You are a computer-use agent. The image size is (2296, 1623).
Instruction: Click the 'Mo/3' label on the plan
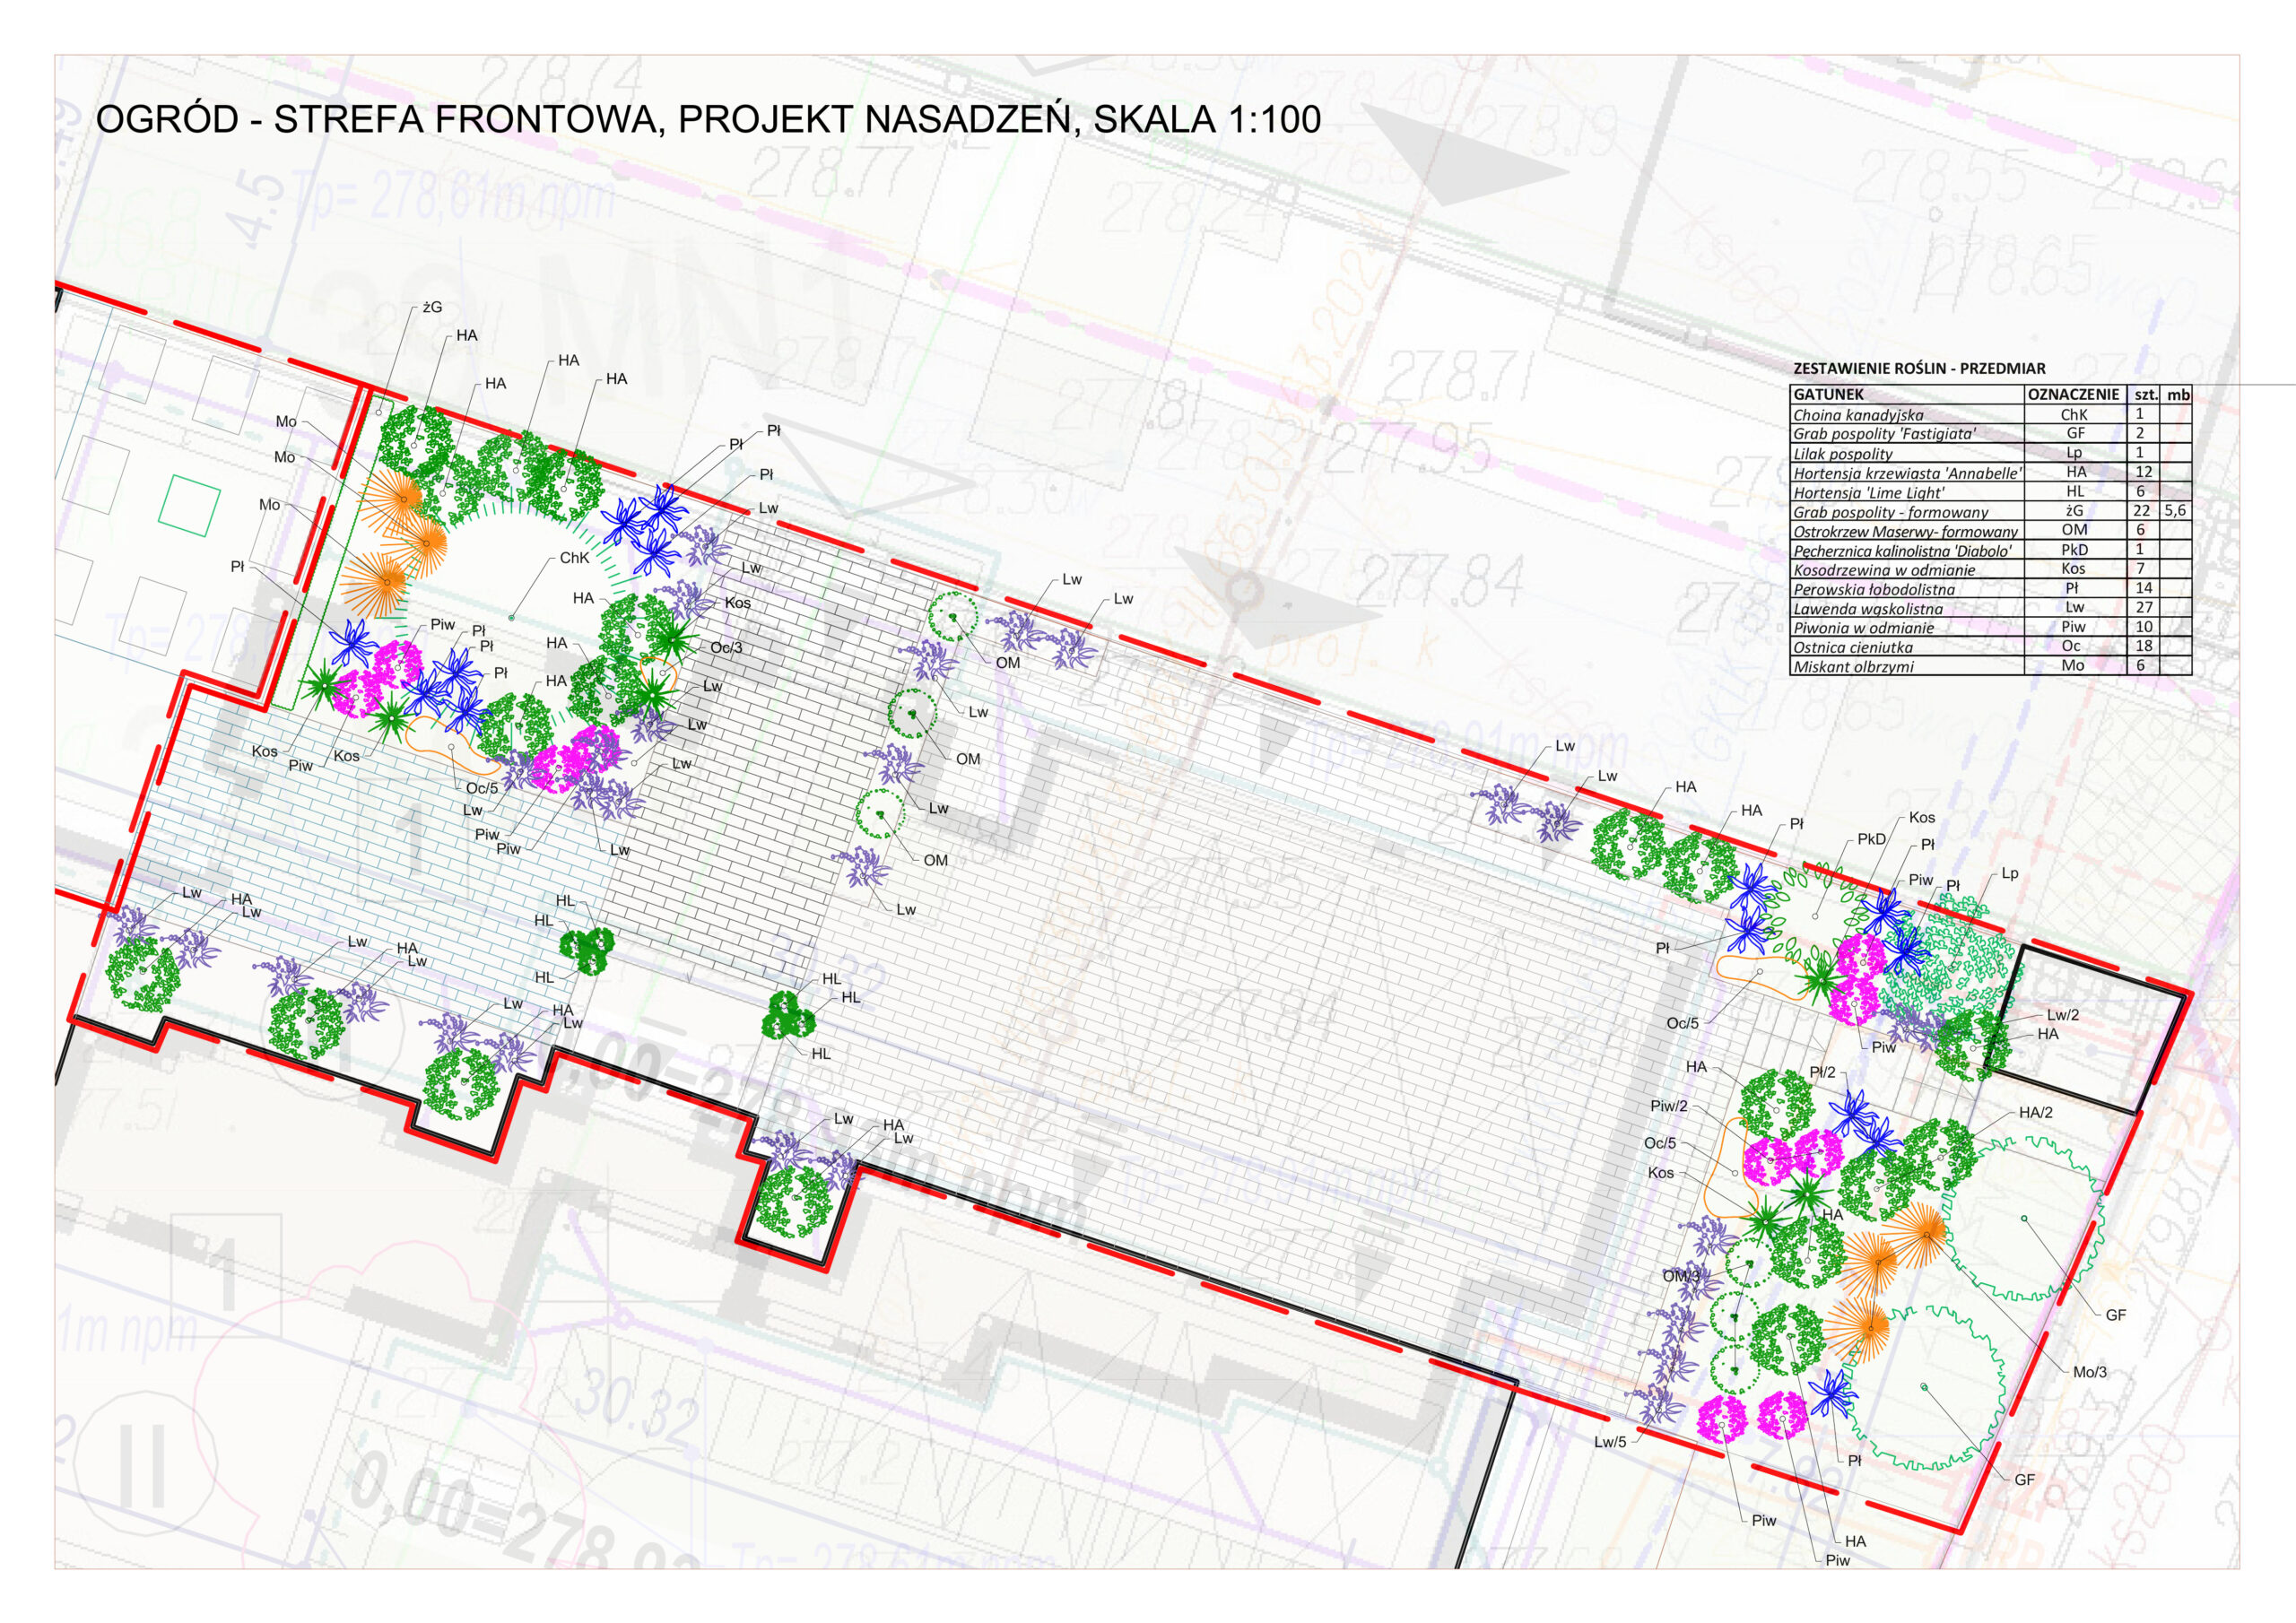pos(2089,1372)
